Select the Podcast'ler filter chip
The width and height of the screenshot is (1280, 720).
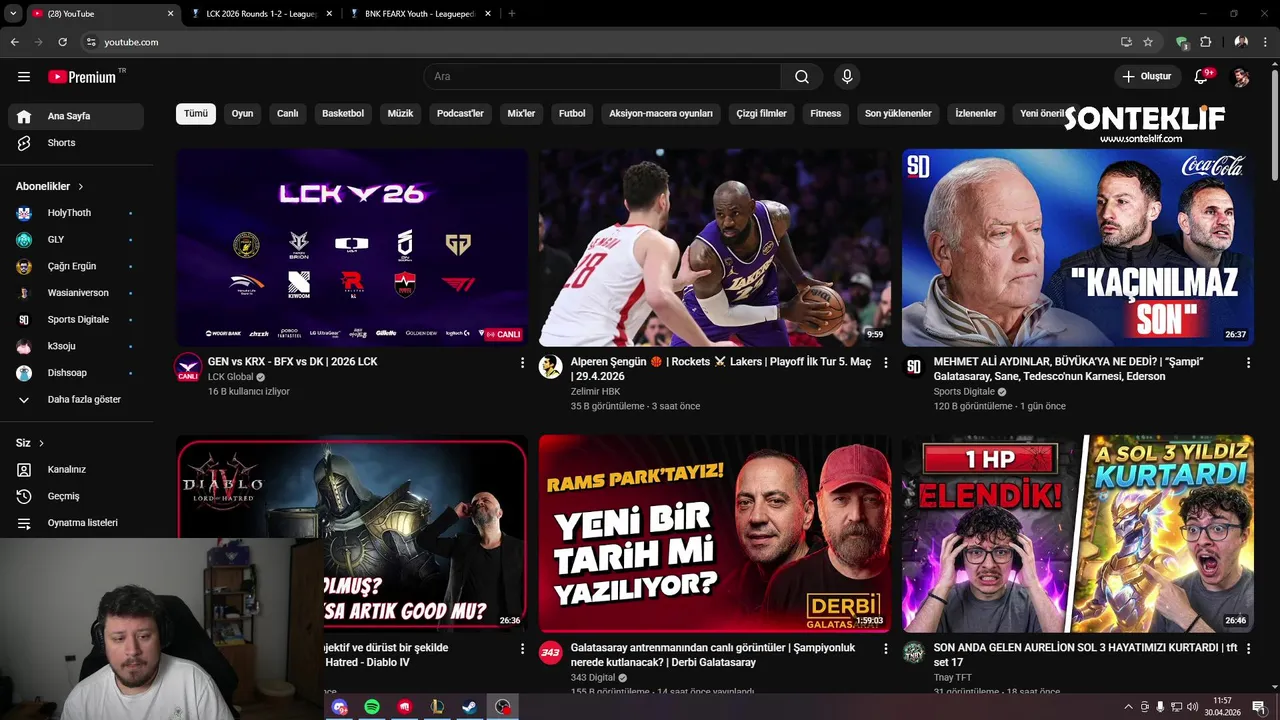tap(460, 113)
